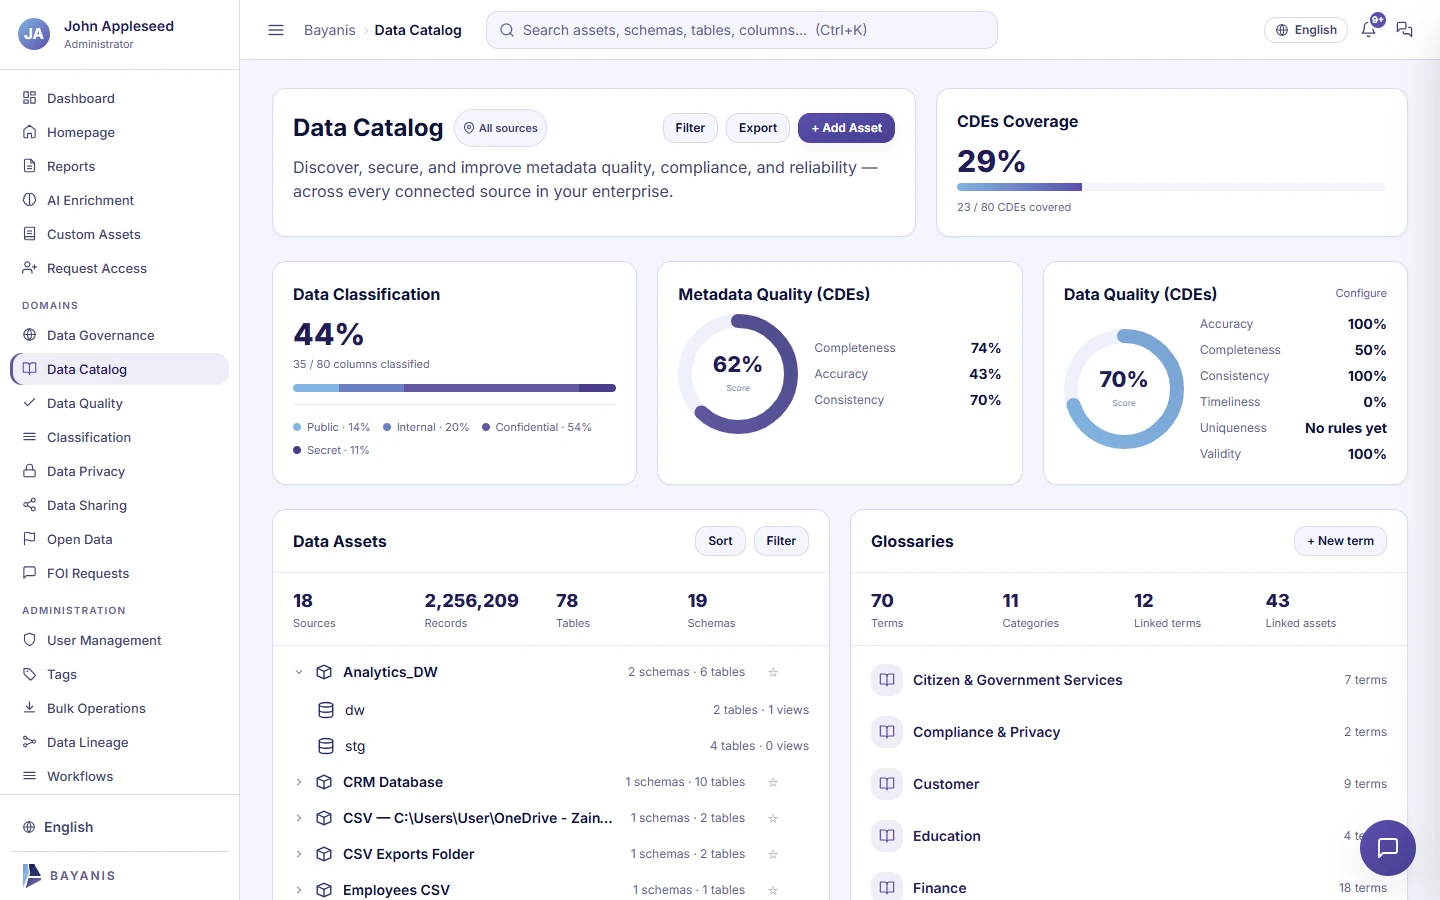Click the search assets input field
Screen dimensions: 1440x900
tap(742, 30)
